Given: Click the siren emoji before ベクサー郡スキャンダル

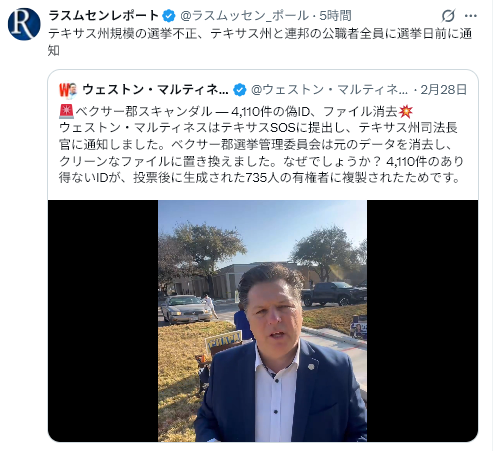Looking at the screenshot, I should click(x=66, y=111).
